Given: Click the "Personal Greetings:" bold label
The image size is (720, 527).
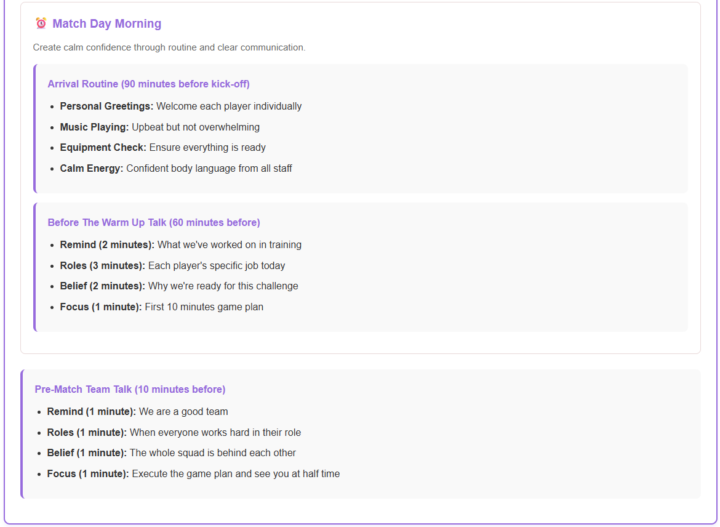Looking at the screenshot, I should tap(106, 106).
